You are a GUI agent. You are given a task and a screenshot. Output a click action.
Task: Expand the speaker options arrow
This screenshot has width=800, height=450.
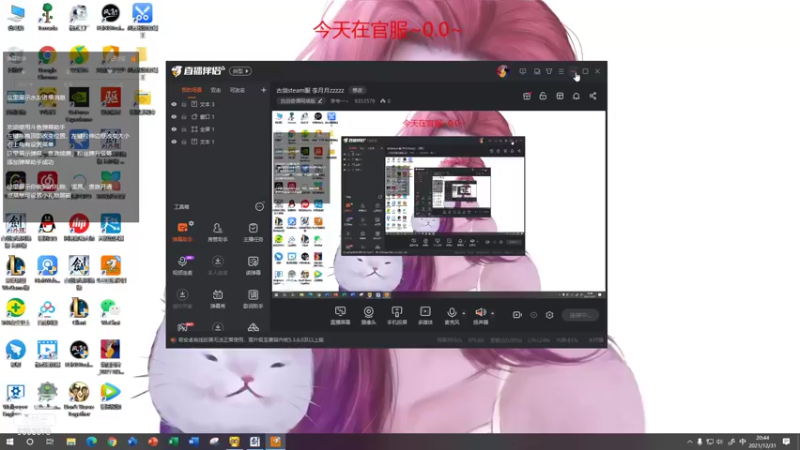492,313
